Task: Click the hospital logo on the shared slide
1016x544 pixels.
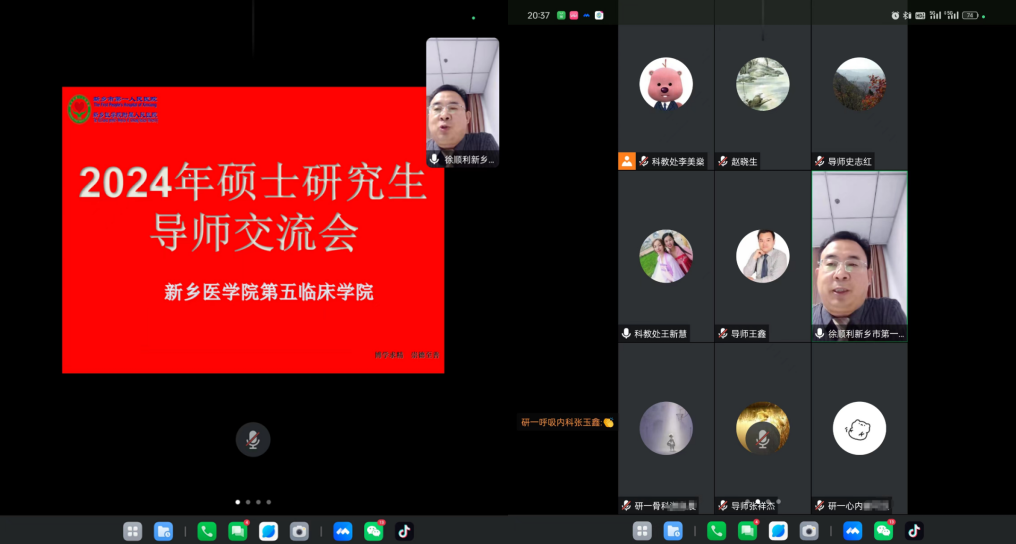Action: (79, 109)
